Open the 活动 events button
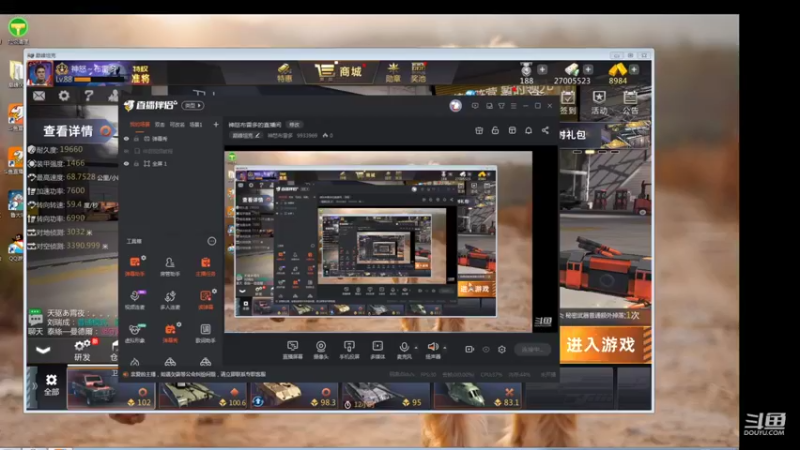800x450 pixels. (x=599, y=103)
